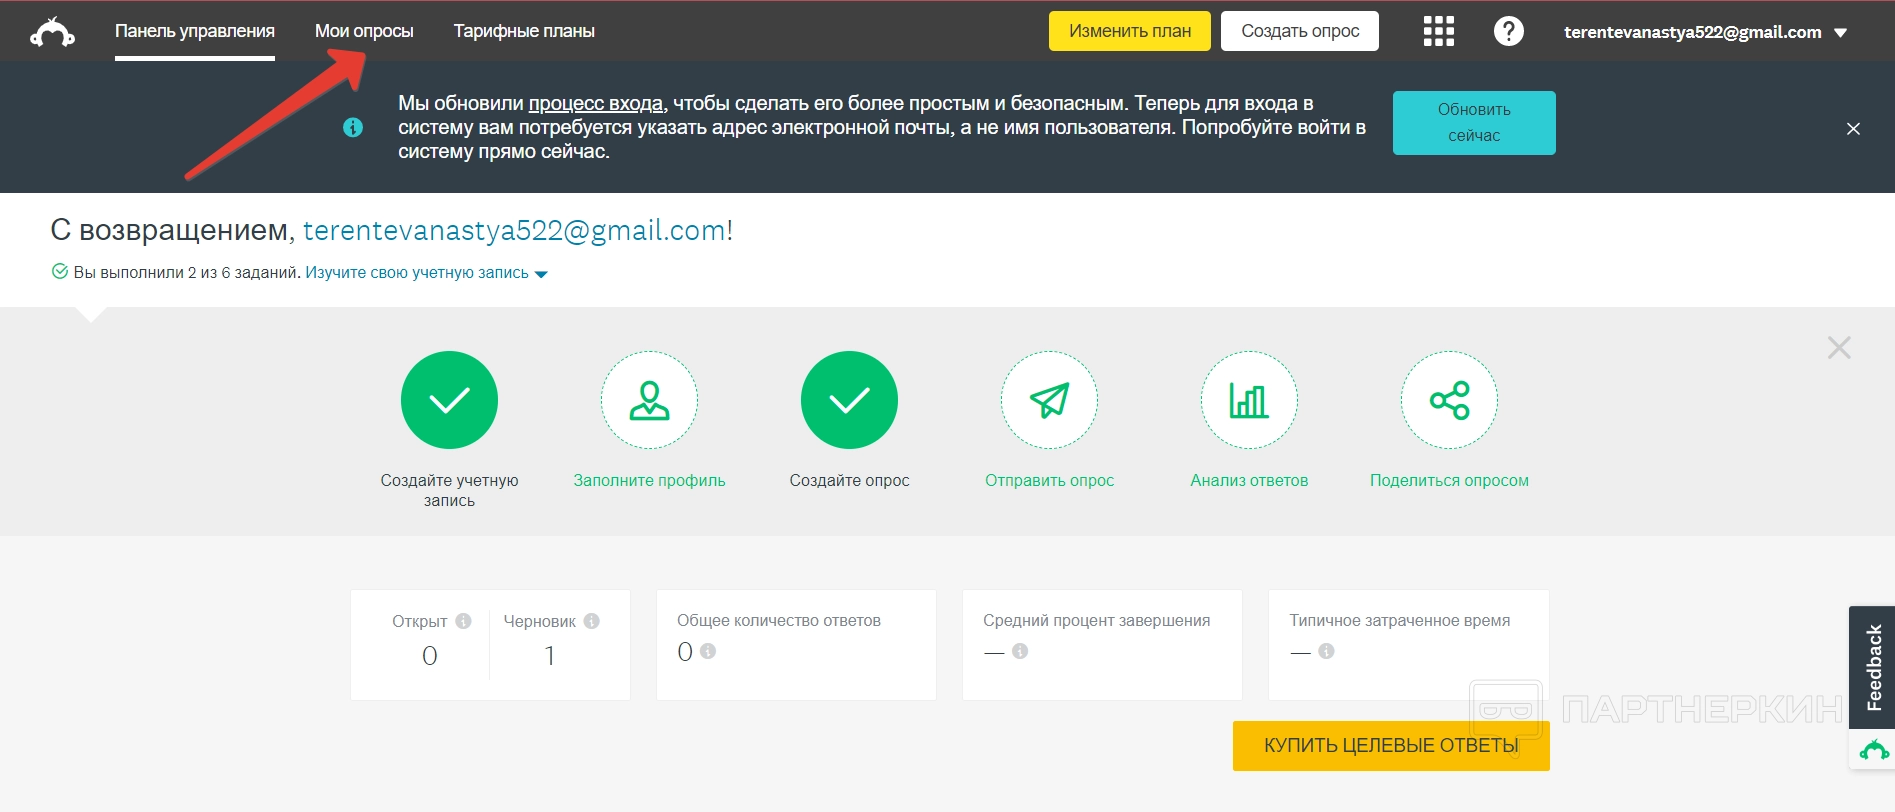
Task: Click the 'Анализ ответов' link text
Action: click(x=1249, y=480)
